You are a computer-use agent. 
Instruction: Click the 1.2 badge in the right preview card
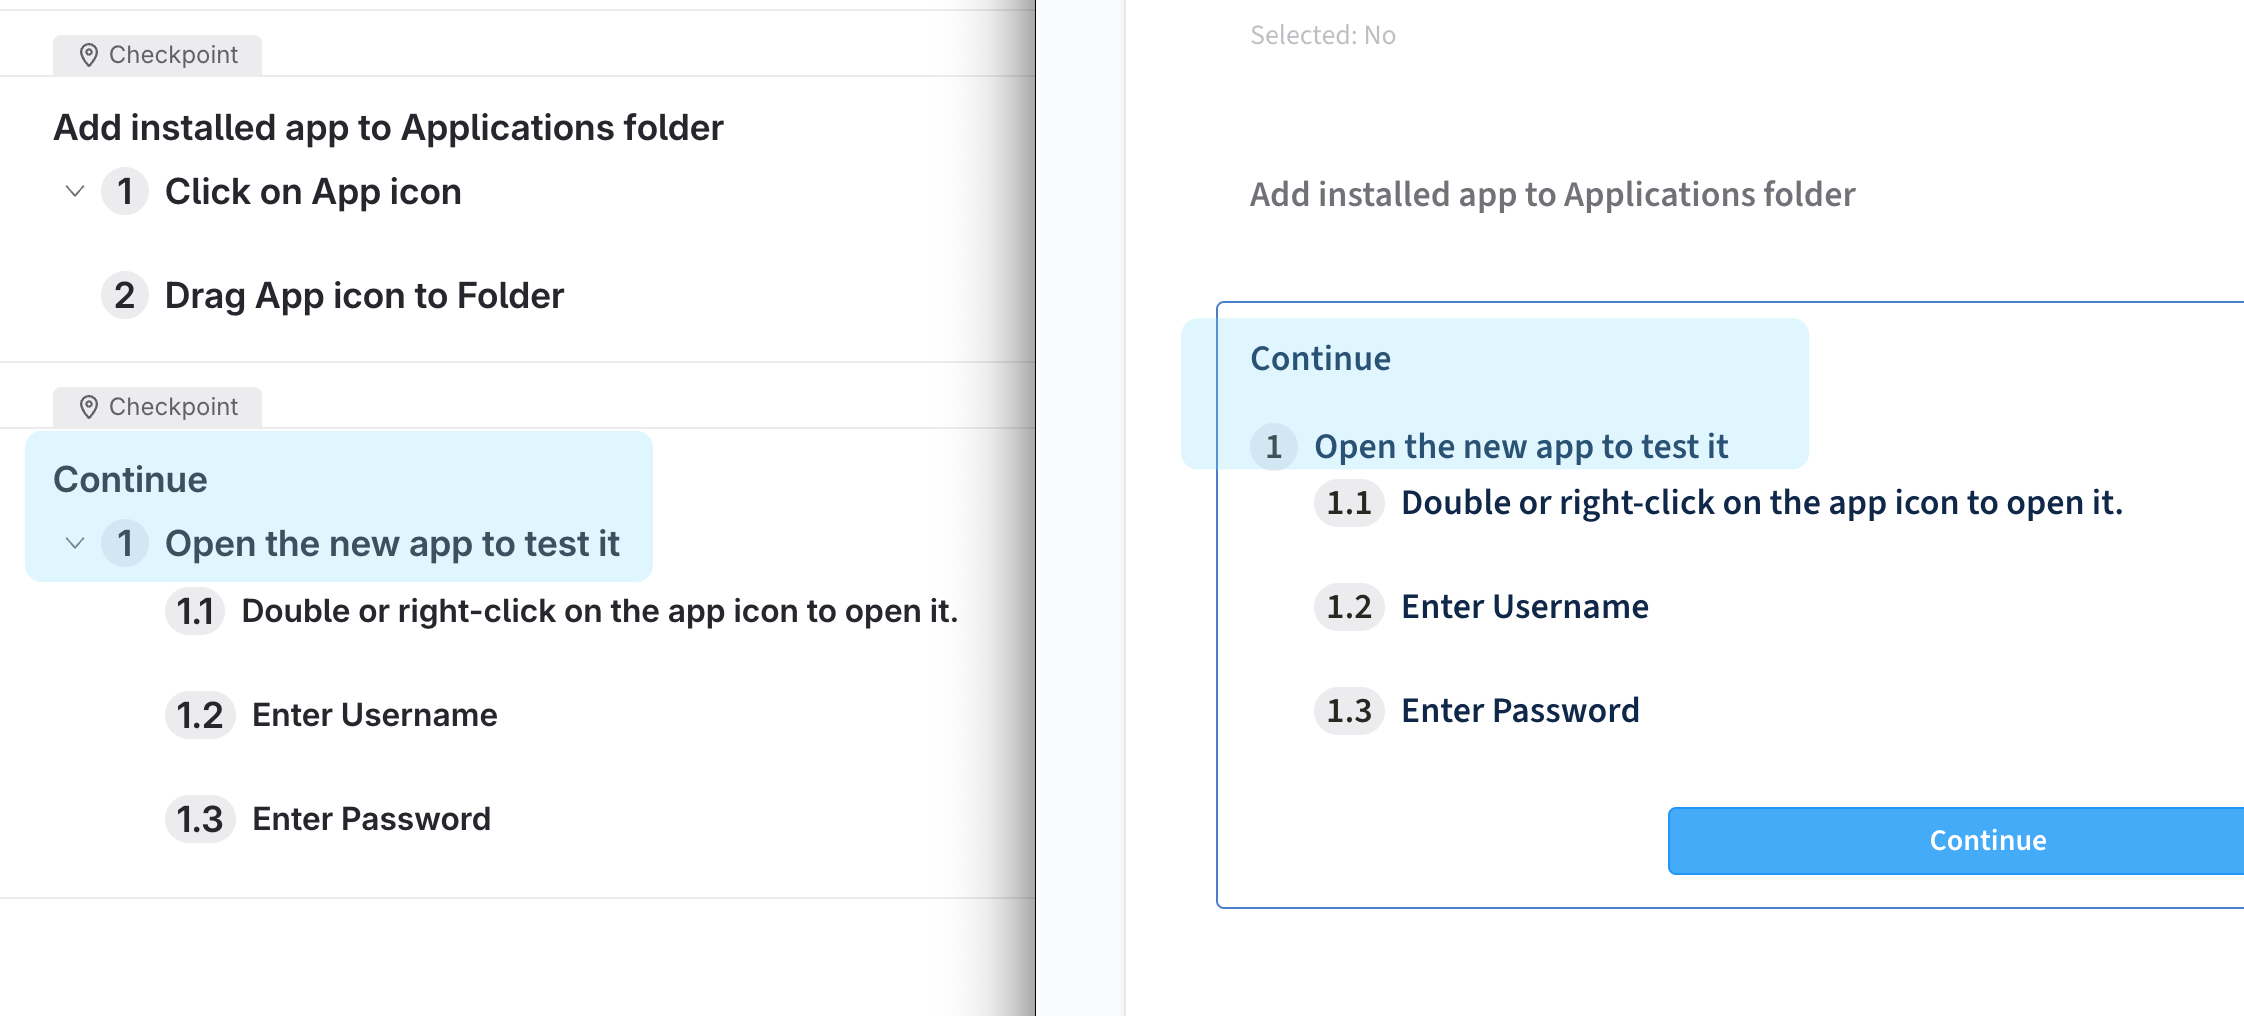coord(1348,607)
